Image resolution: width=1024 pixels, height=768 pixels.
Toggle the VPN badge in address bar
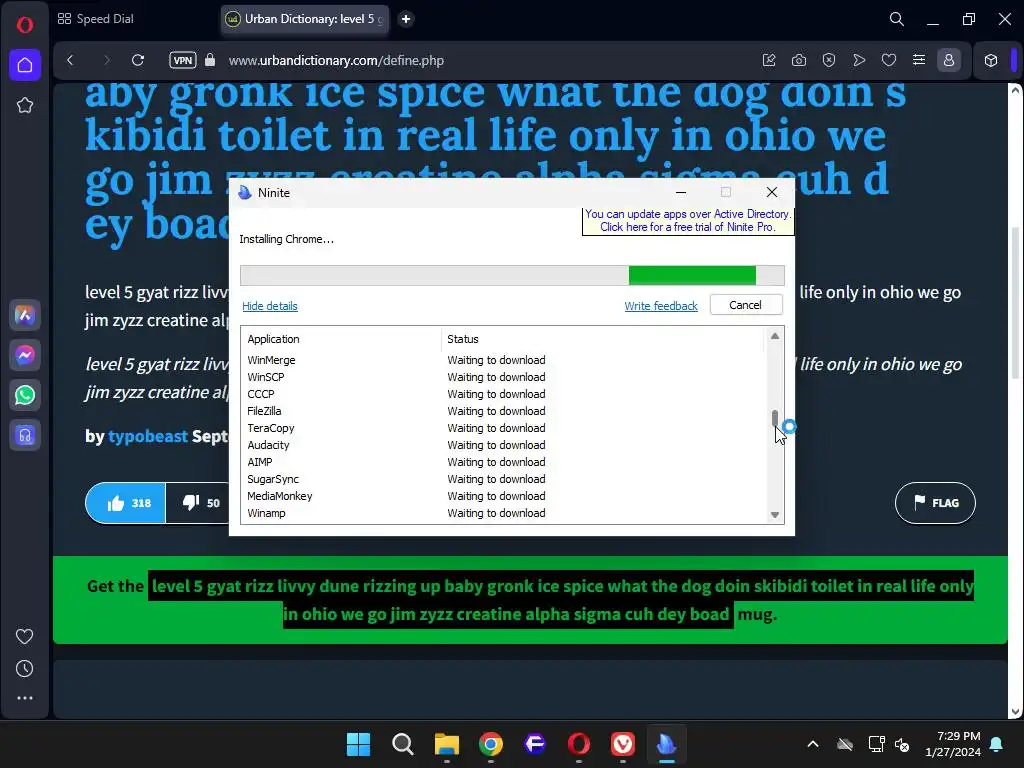click(183, 60)
